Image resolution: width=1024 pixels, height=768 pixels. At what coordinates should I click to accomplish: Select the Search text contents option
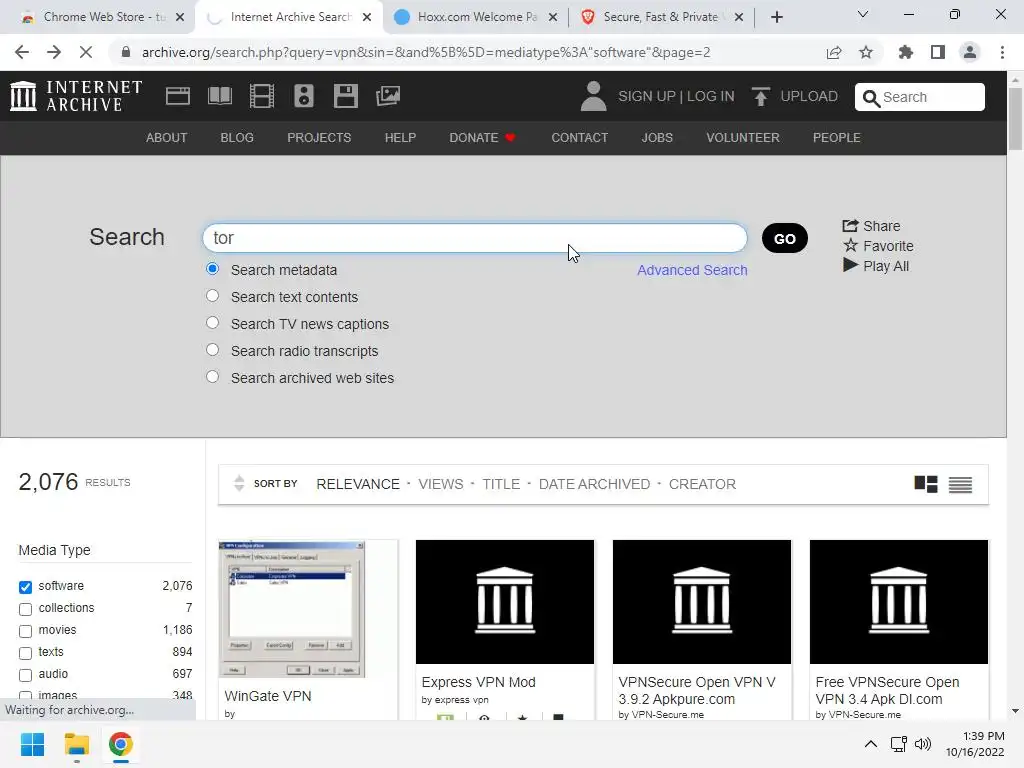(x=212, y=296)
